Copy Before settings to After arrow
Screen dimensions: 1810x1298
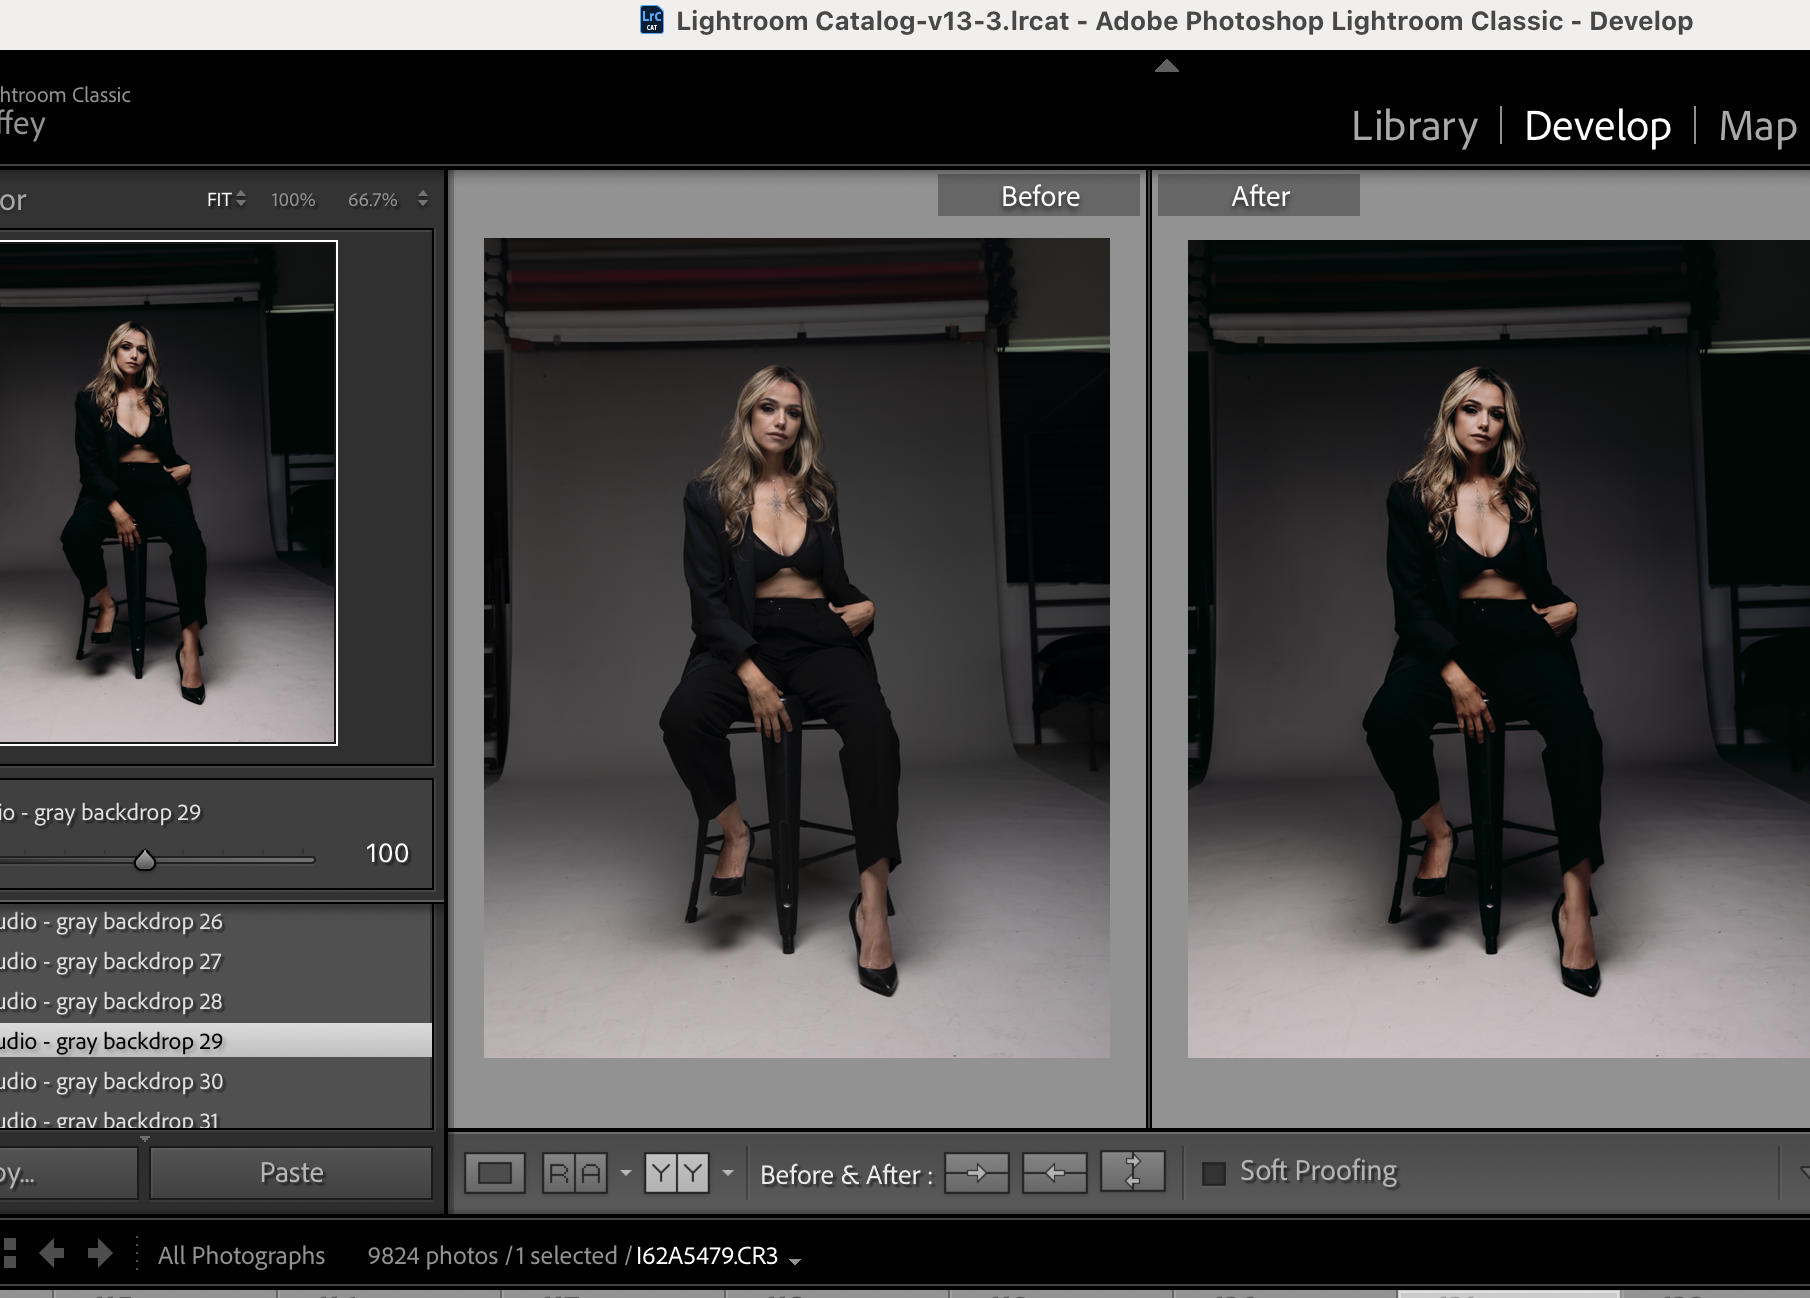coord(977,1173)
